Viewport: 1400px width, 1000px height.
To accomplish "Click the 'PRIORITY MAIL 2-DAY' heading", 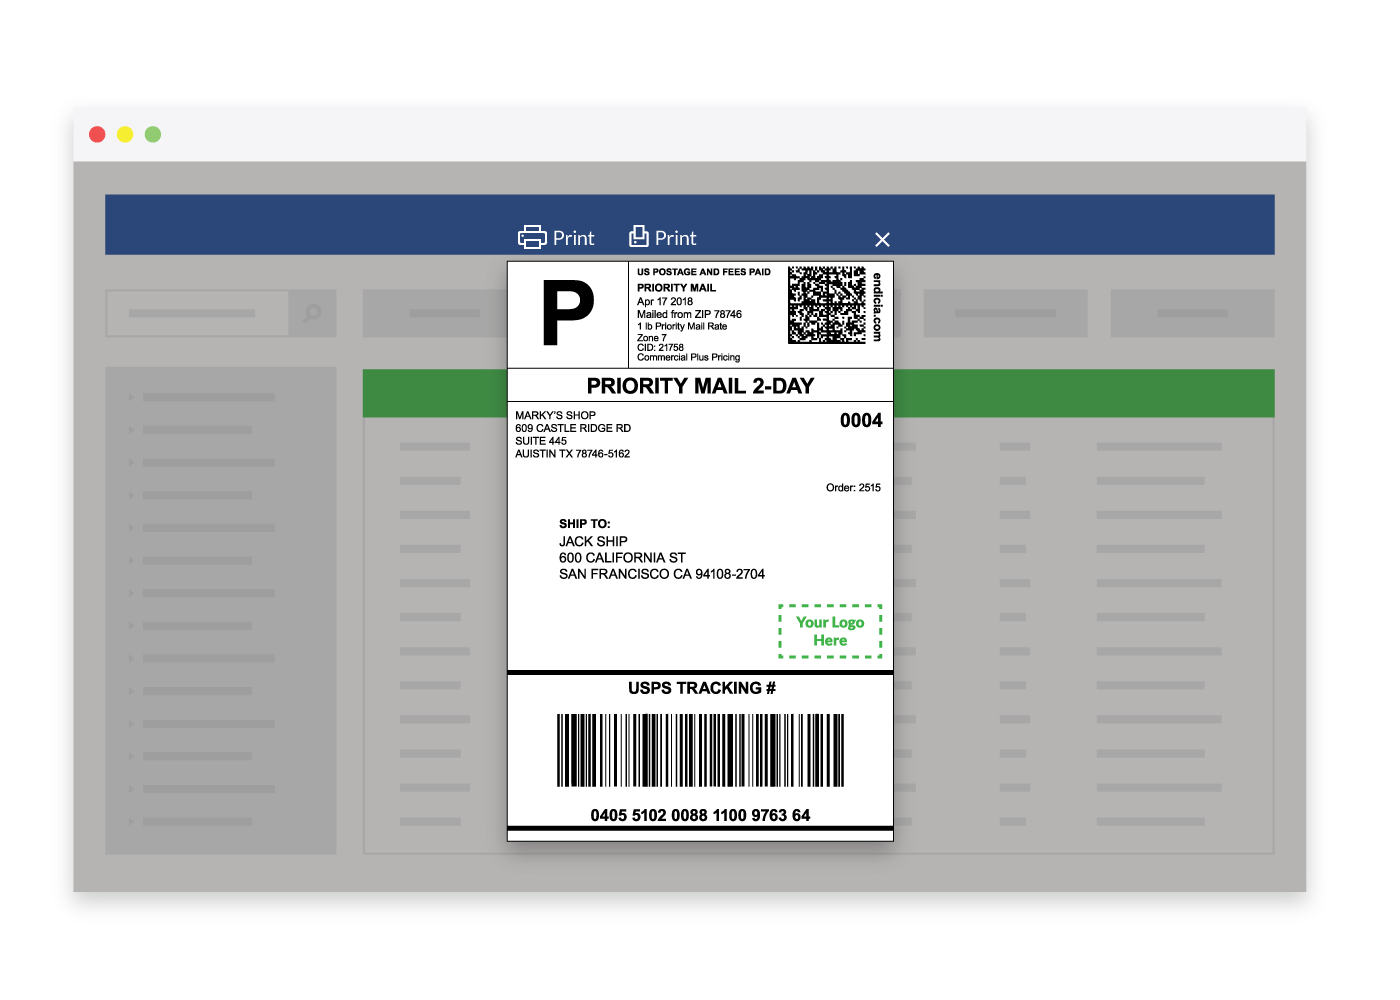I will pyautogui.click(x=700, y=386).
